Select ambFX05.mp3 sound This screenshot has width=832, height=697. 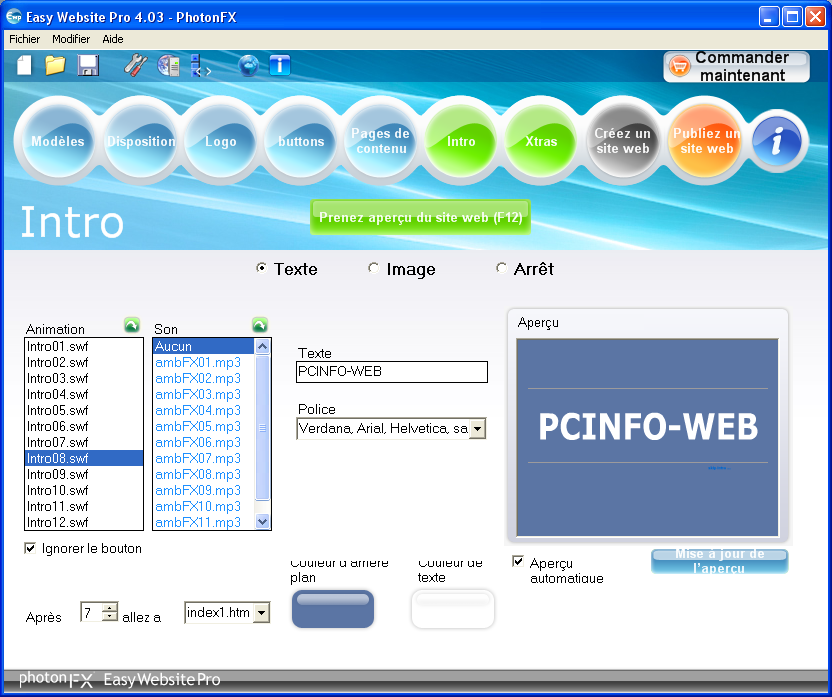coord(204,426)
